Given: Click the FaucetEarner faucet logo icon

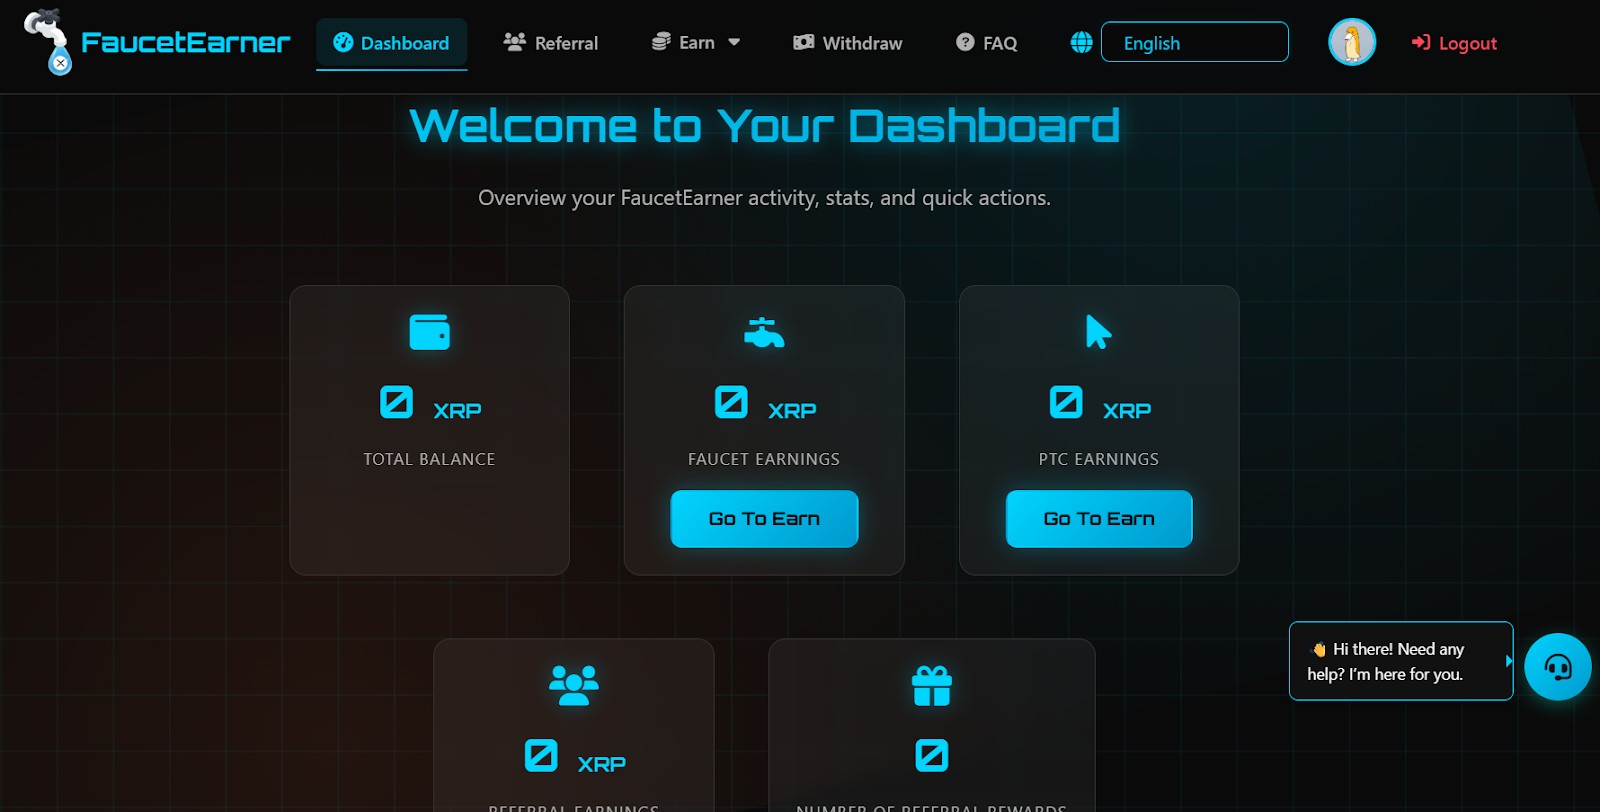Looking at the screenshot, I should coord(47,42).
